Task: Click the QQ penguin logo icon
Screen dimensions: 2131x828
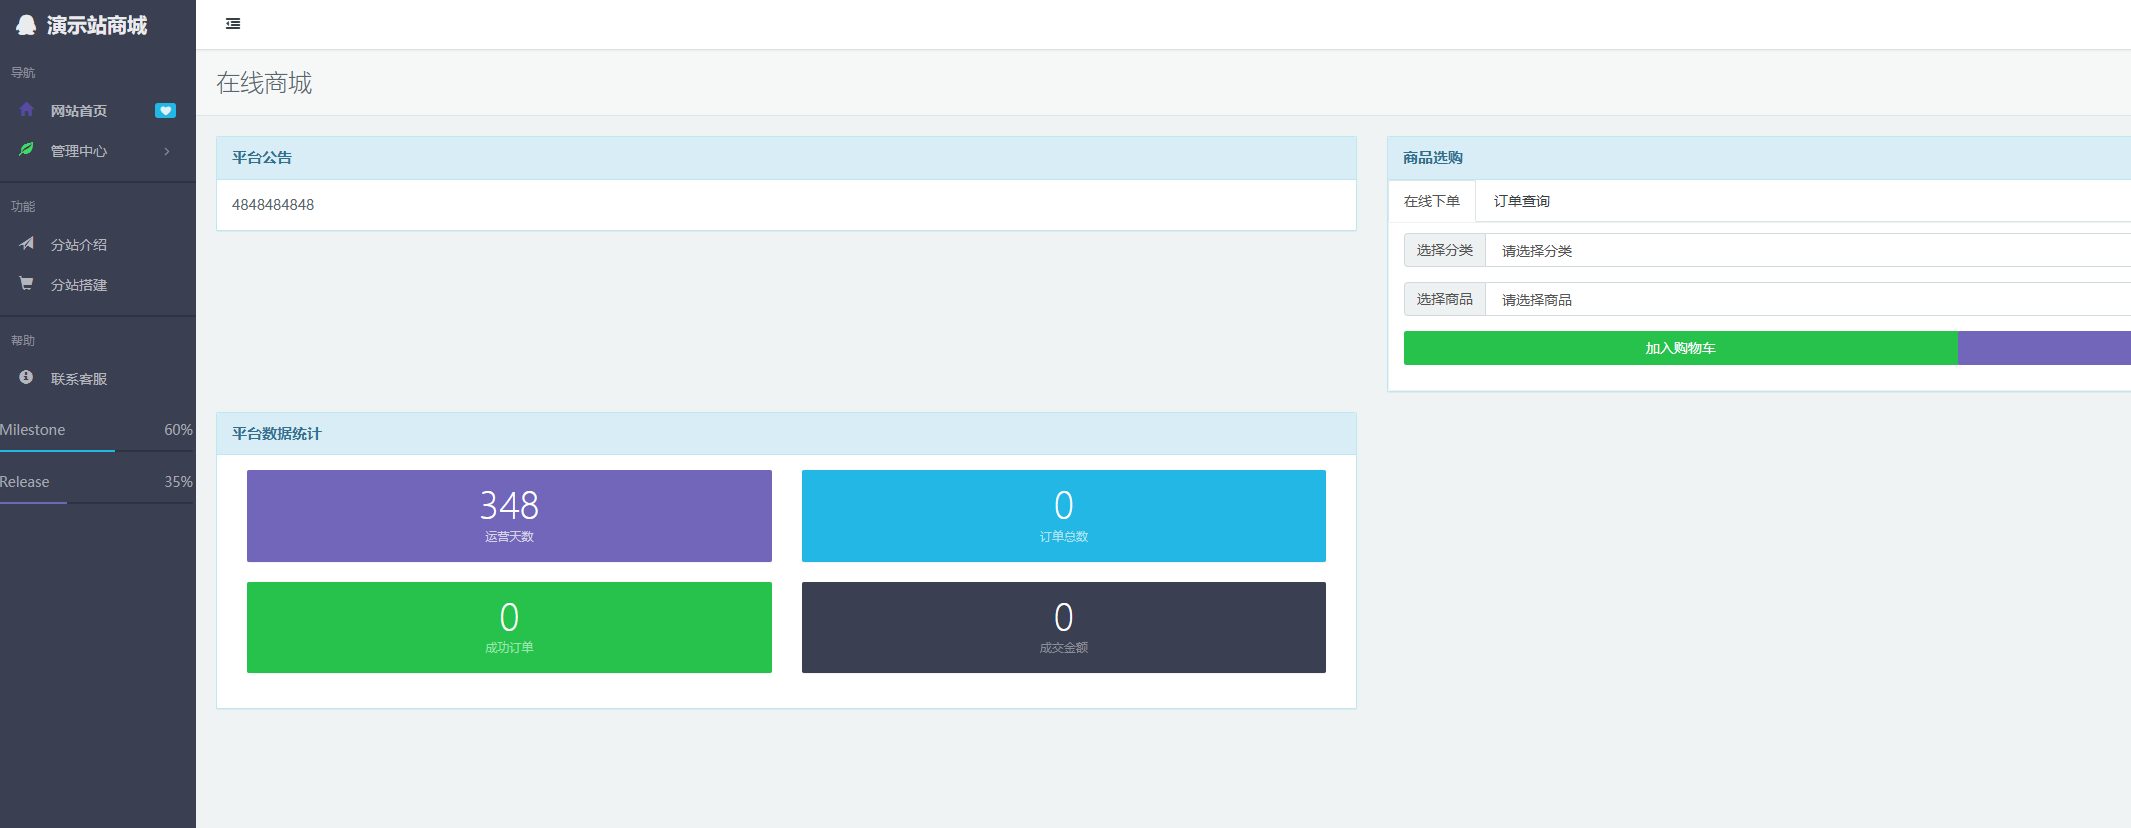Action: 26,25
